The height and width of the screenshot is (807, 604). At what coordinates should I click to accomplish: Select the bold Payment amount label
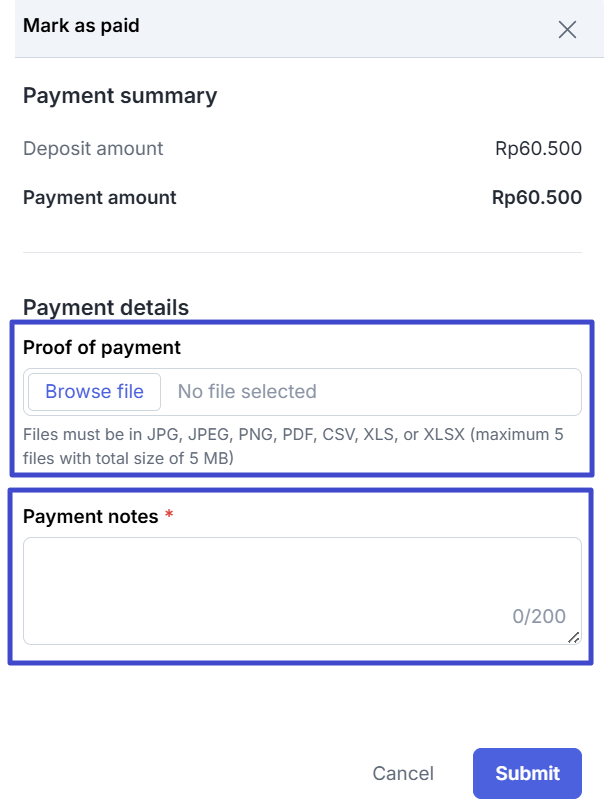pyautogui.click(x=100, y=198)
